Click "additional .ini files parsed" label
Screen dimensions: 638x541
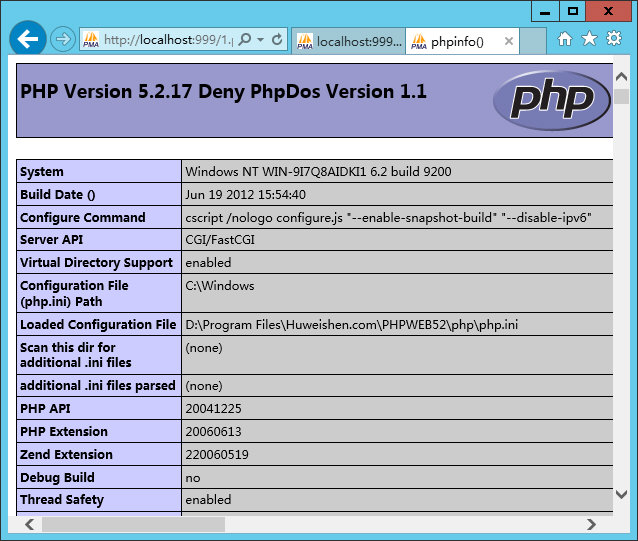click(98, 386)
